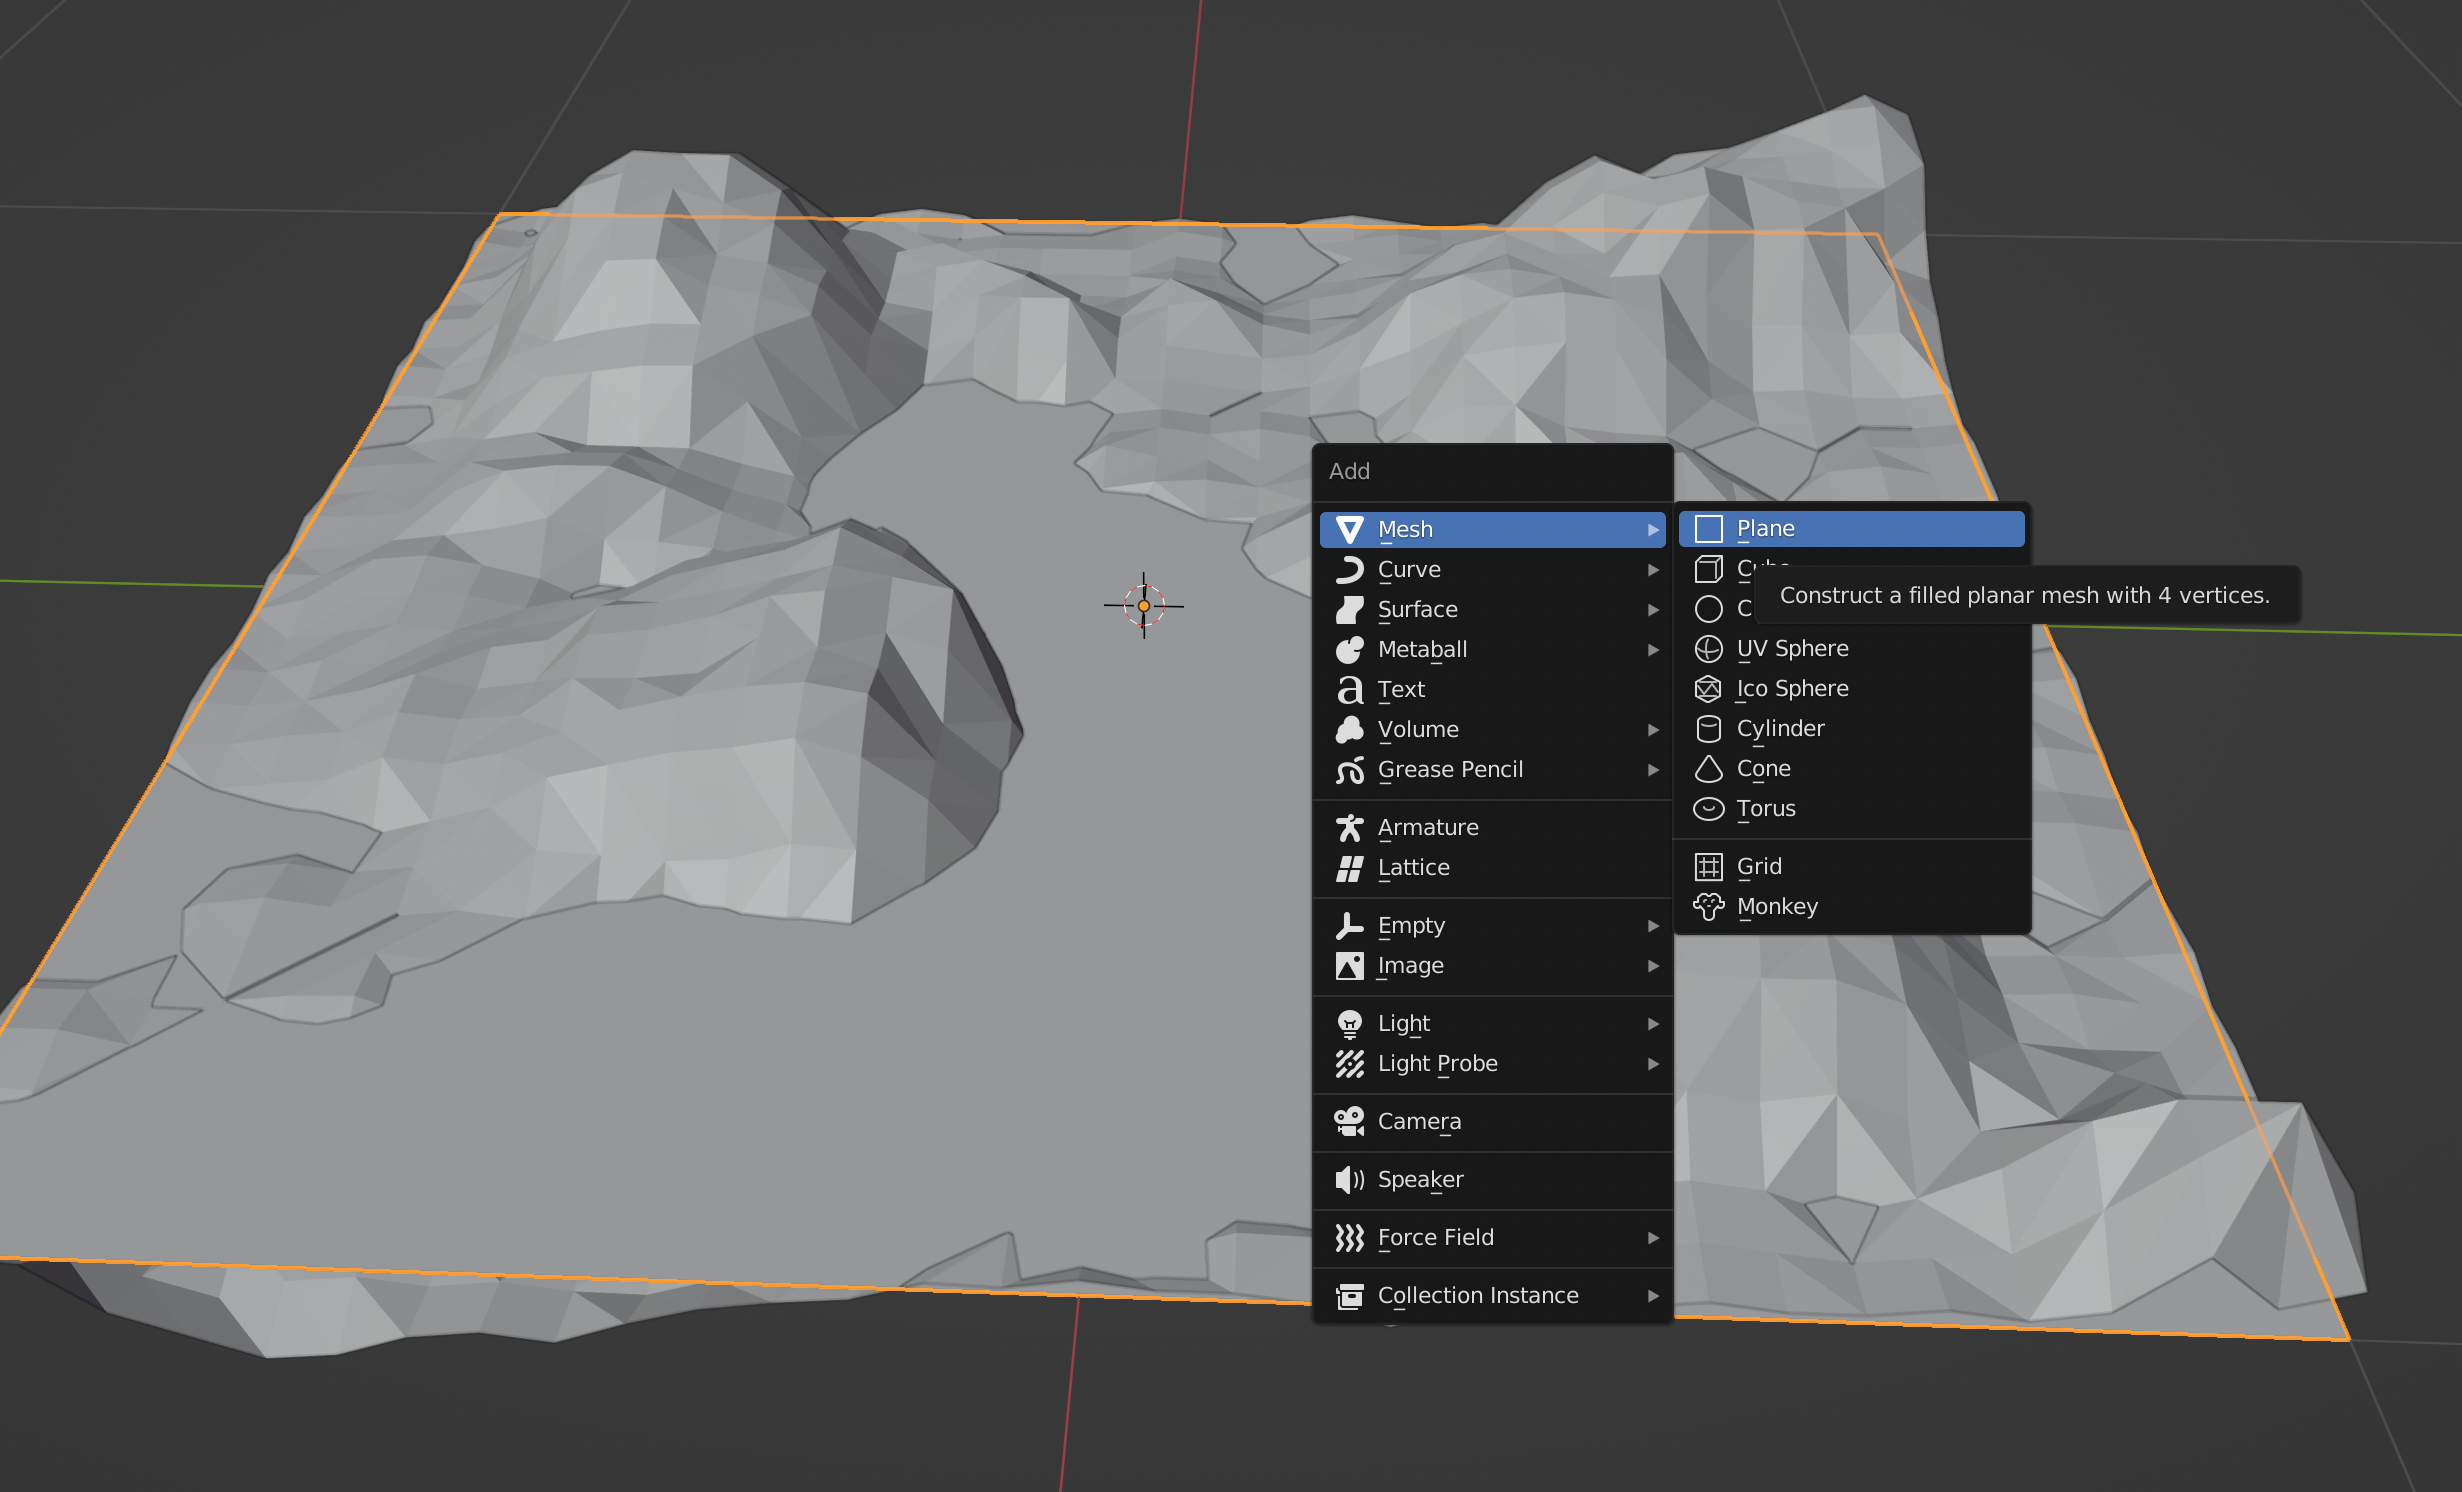This screenshot has width=2462, height=1492.
Task: Expand the Light submenu arrow
Action: point(1653,1024)
